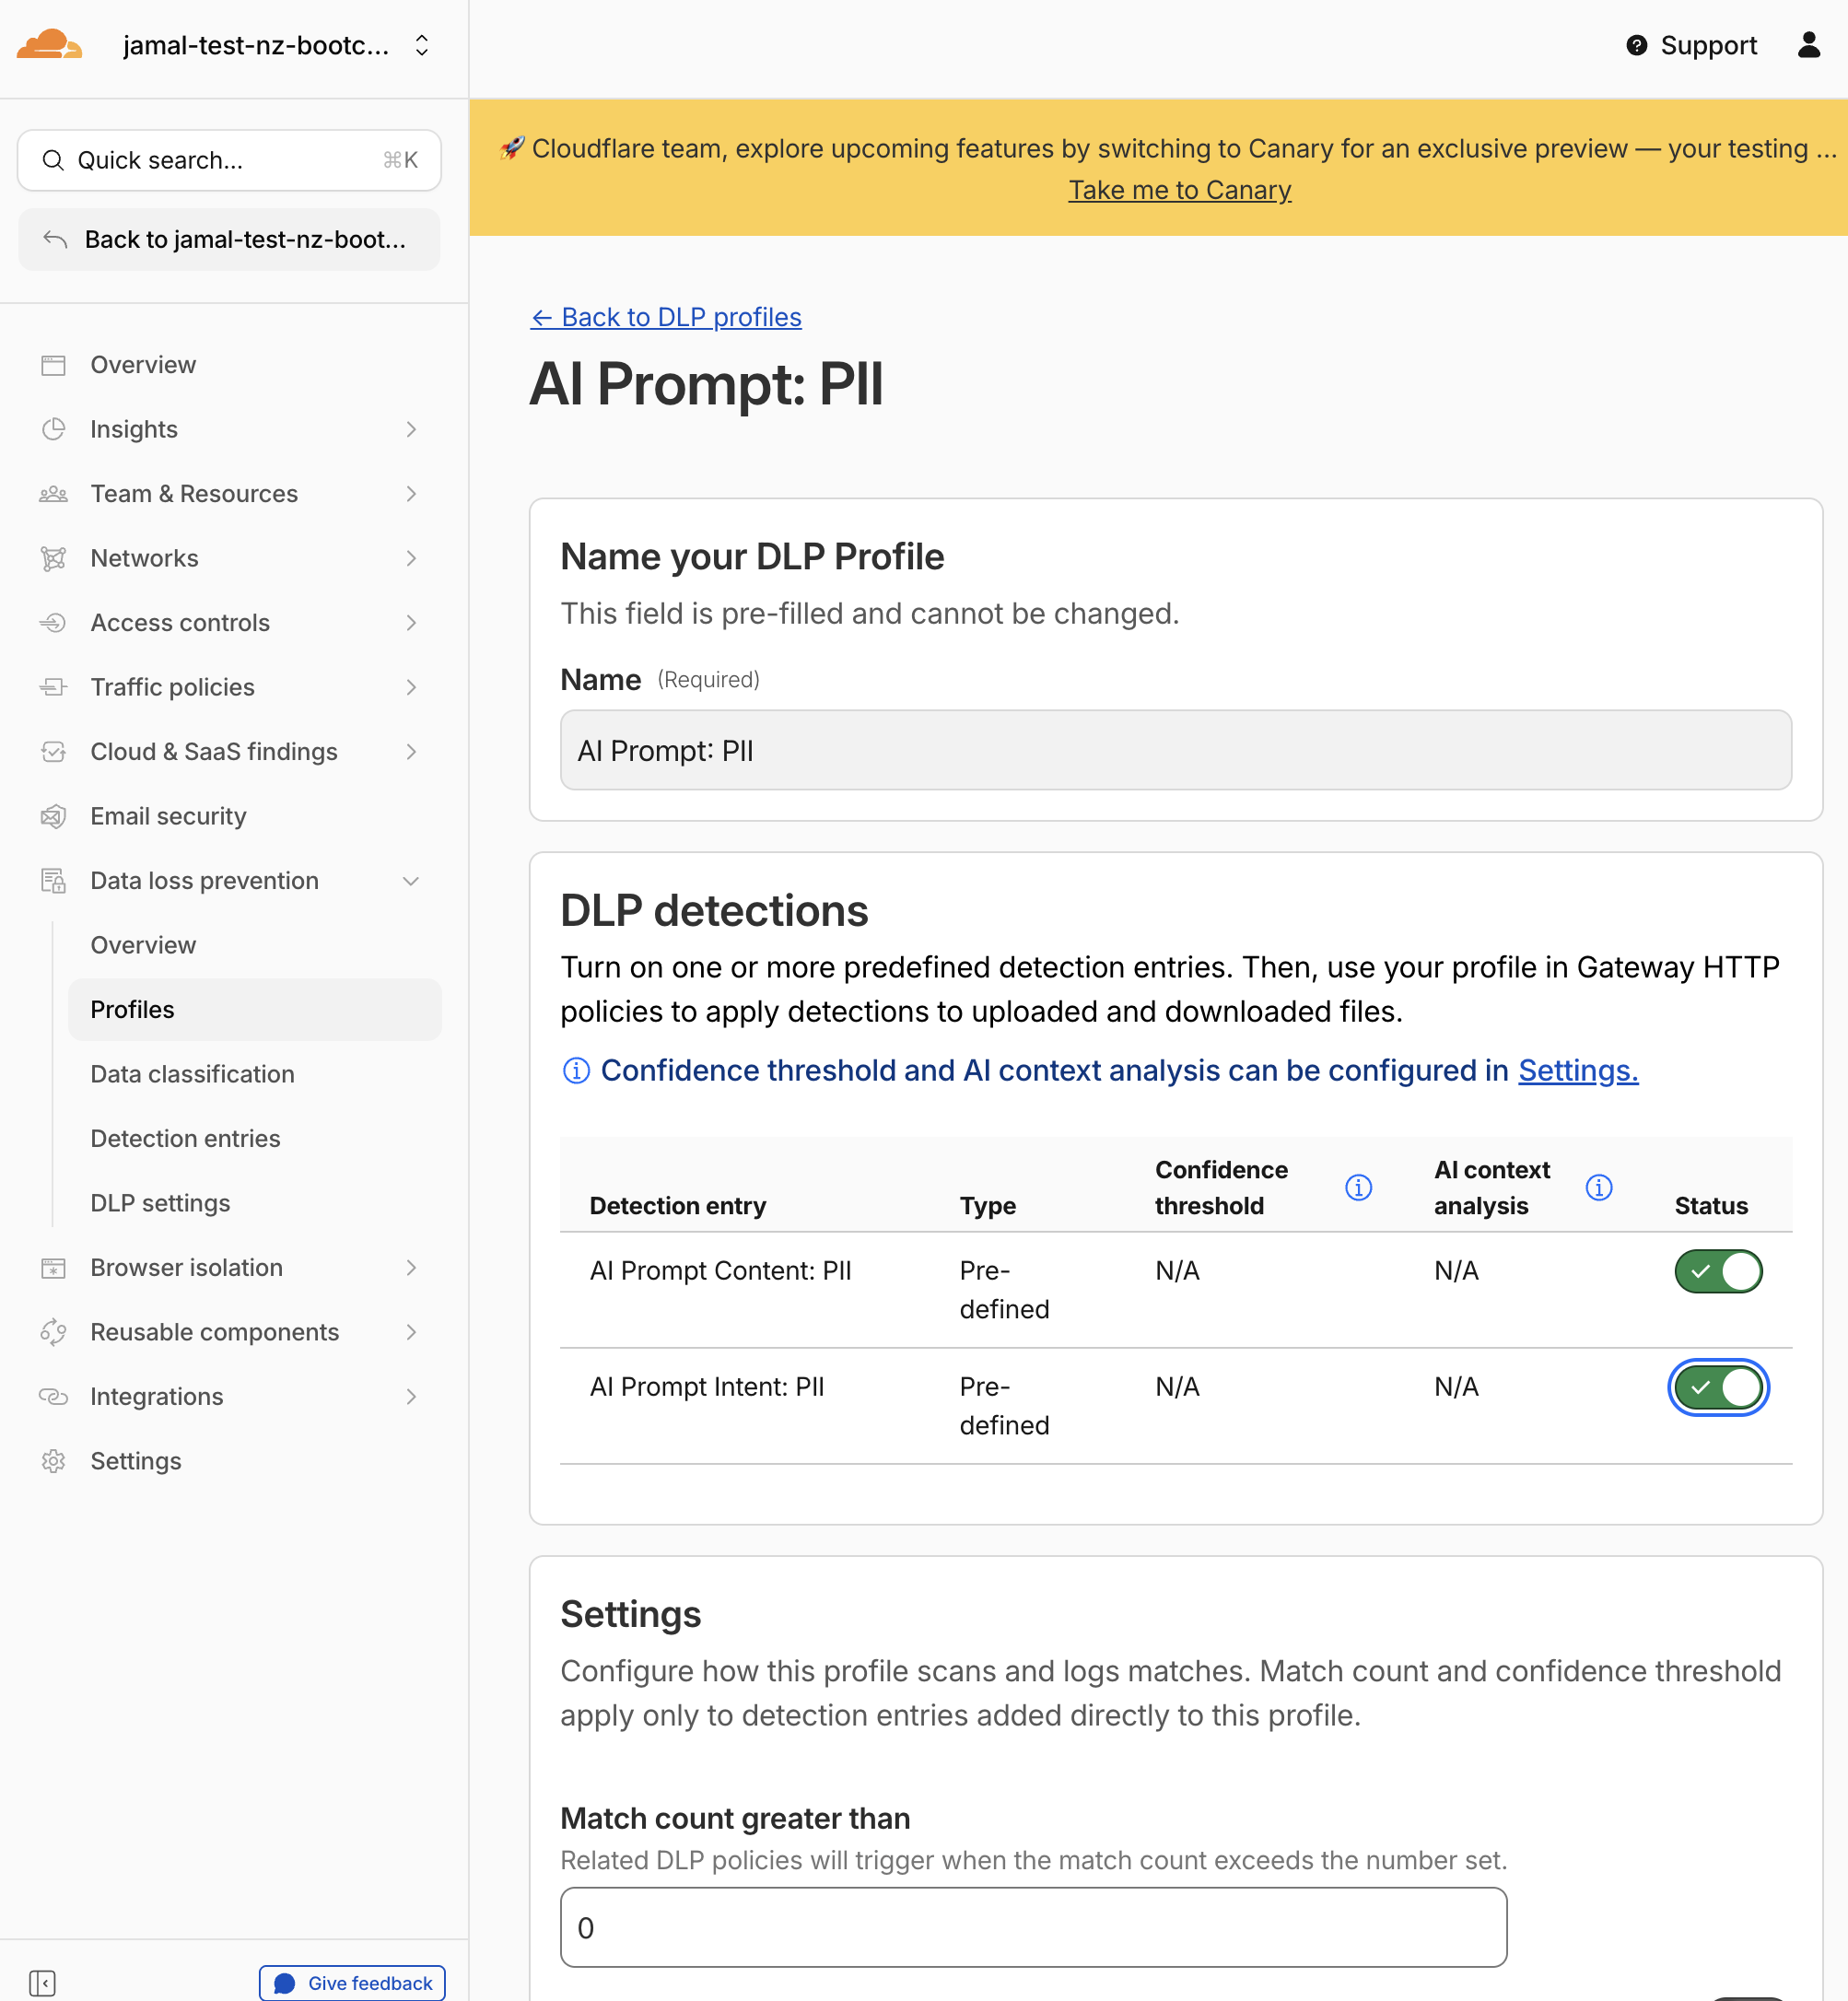Image resolution: width=1848 pixels, height=2001 pixels.
Task: Open the account switcher arrows
Action: click(422, 46)
